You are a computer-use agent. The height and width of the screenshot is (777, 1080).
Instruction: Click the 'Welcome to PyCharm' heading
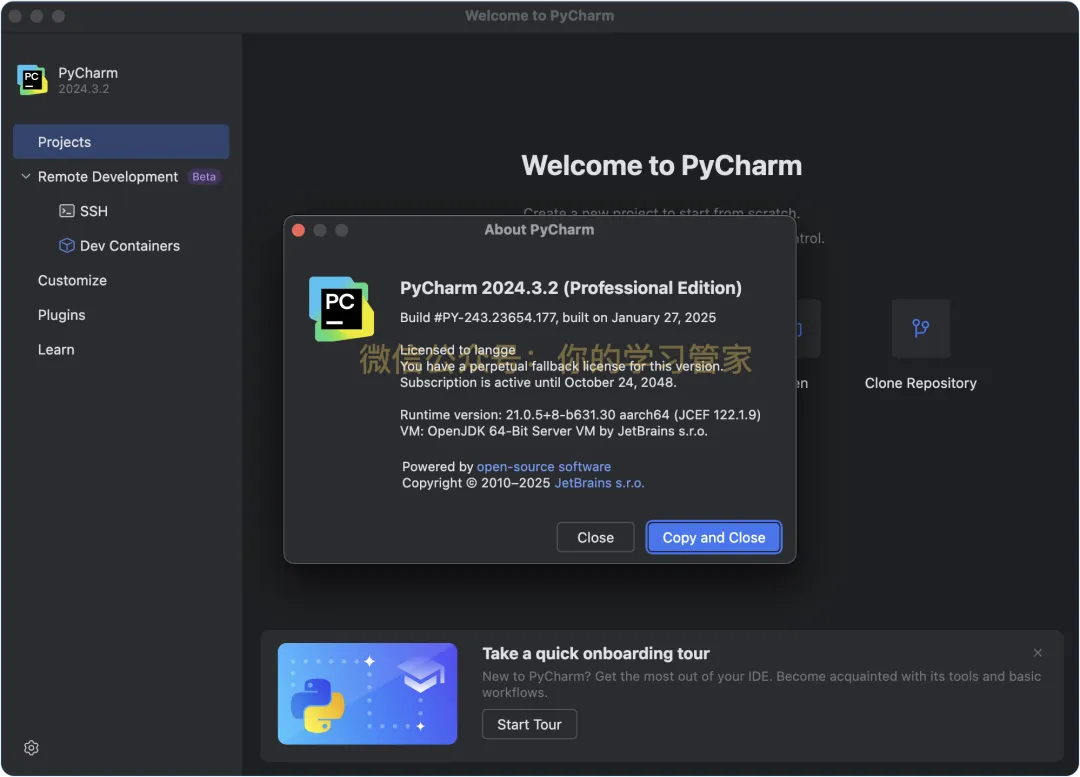[x=661, y=165]
